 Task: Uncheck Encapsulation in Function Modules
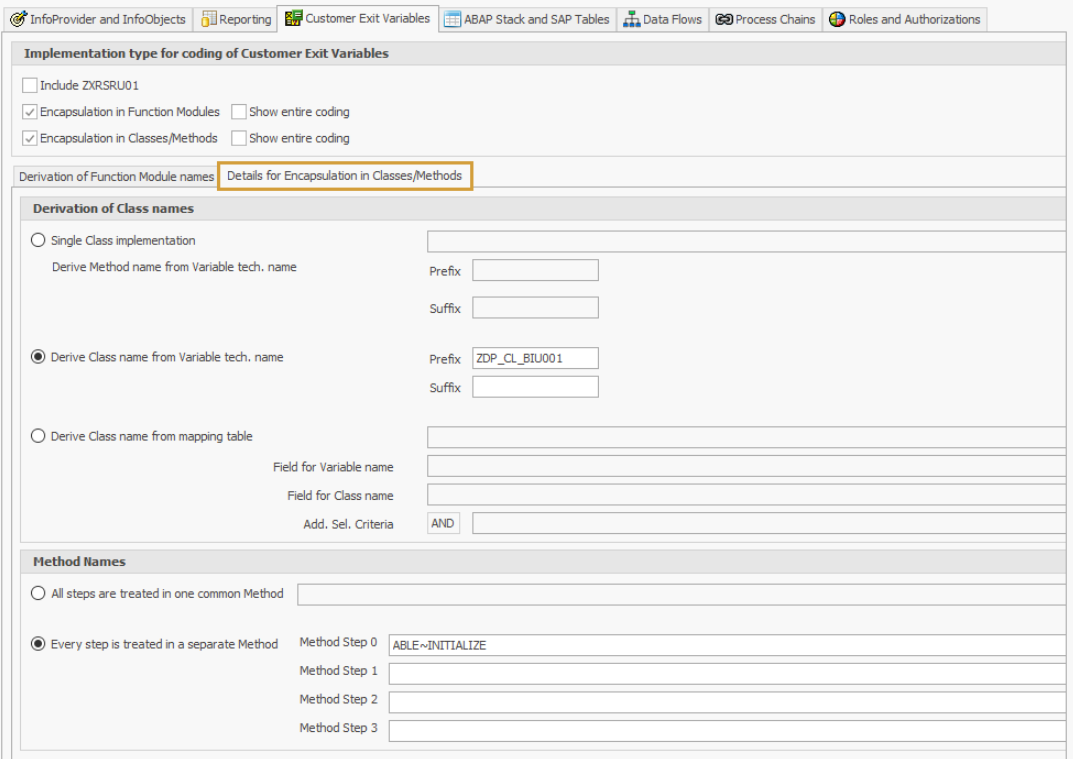coord(30,112)
